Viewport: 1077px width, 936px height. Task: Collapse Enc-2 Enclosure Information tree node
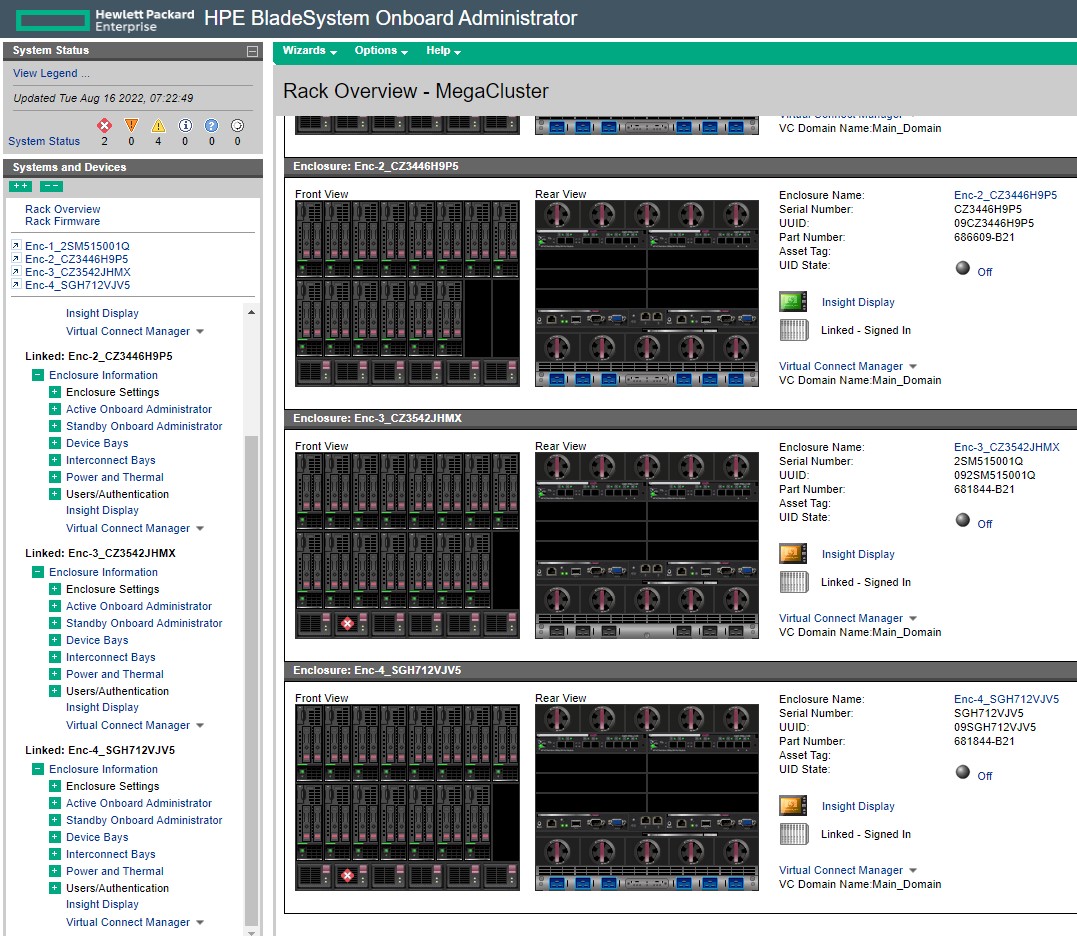(x=38, y=375)
